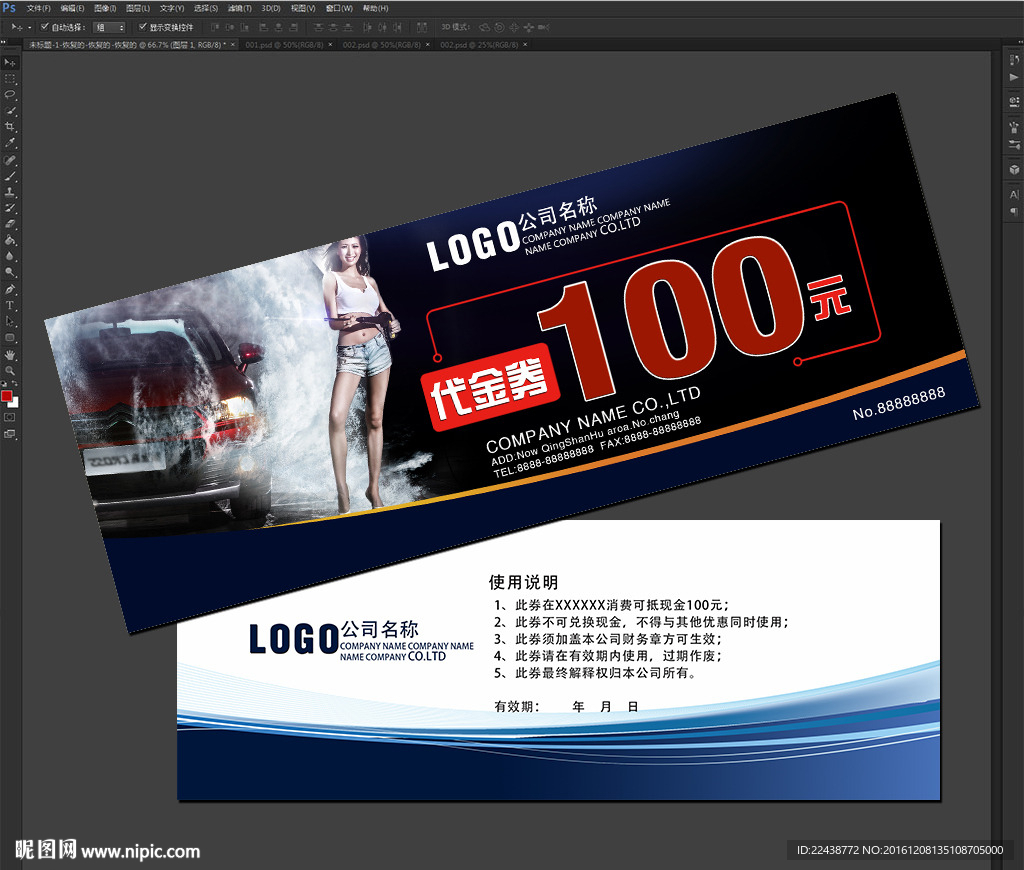Select the Clone Stamp tool
Image resolution: width=1024 pixels, height=870 pixels.
click(x=10, y=192)
